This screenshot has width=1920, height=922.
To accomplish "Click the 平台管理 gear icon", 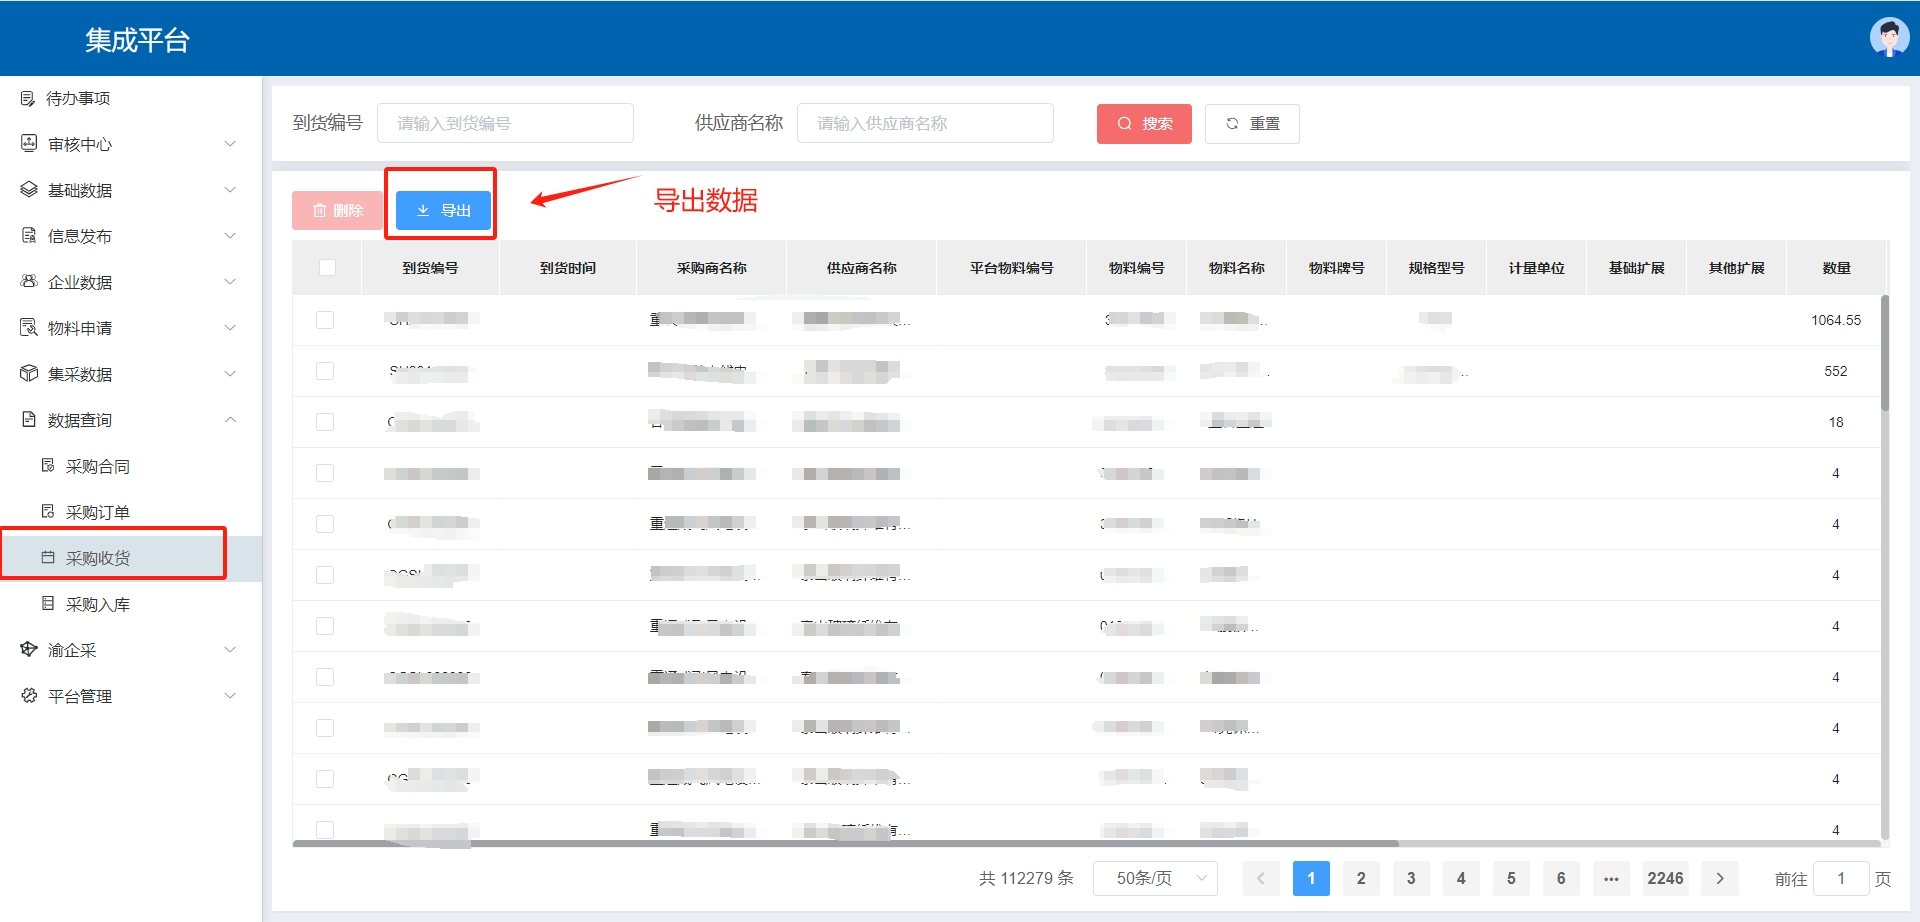I will (29, 696).
